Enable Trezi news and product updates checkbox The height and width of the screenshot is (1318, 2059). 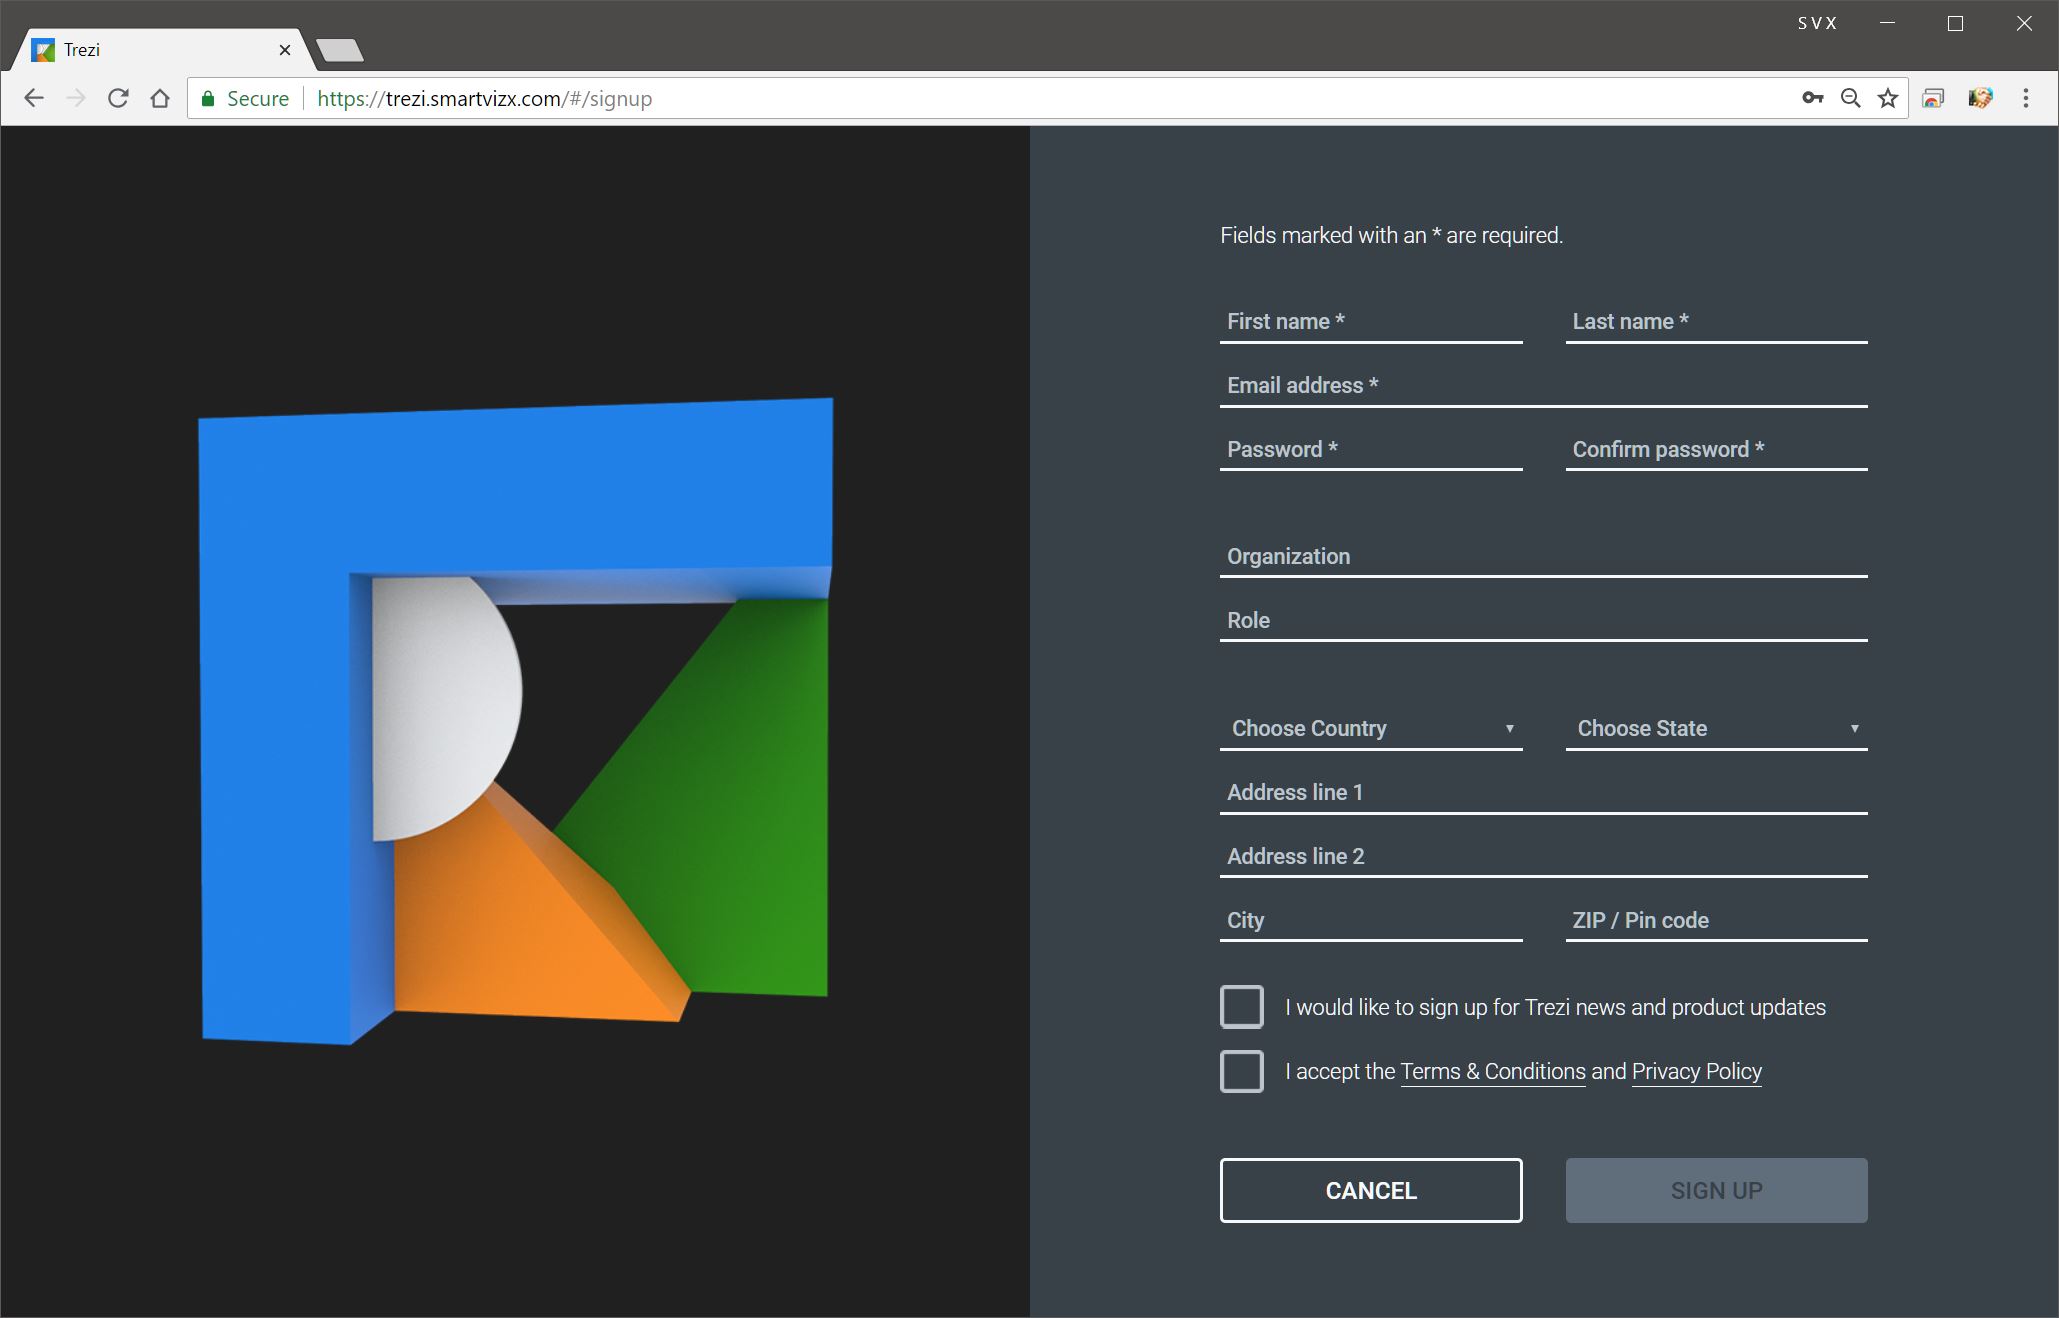(1241, 1007)
